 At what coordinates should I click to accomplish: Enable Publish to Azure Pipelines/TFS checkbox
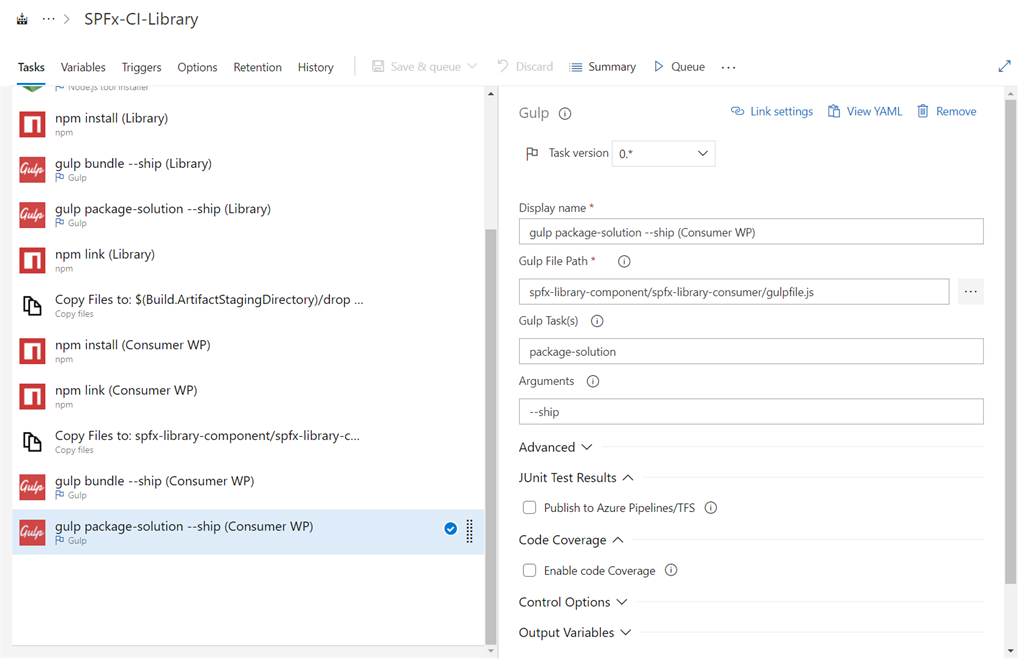click(530, 508)
